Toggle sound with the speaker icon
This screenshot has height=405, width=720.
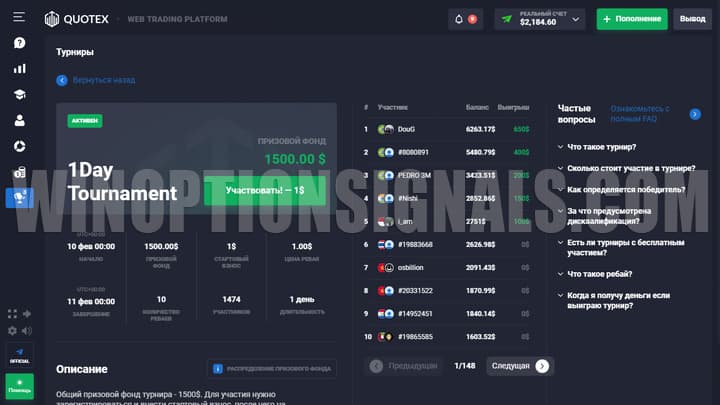(x=26, y=331)
